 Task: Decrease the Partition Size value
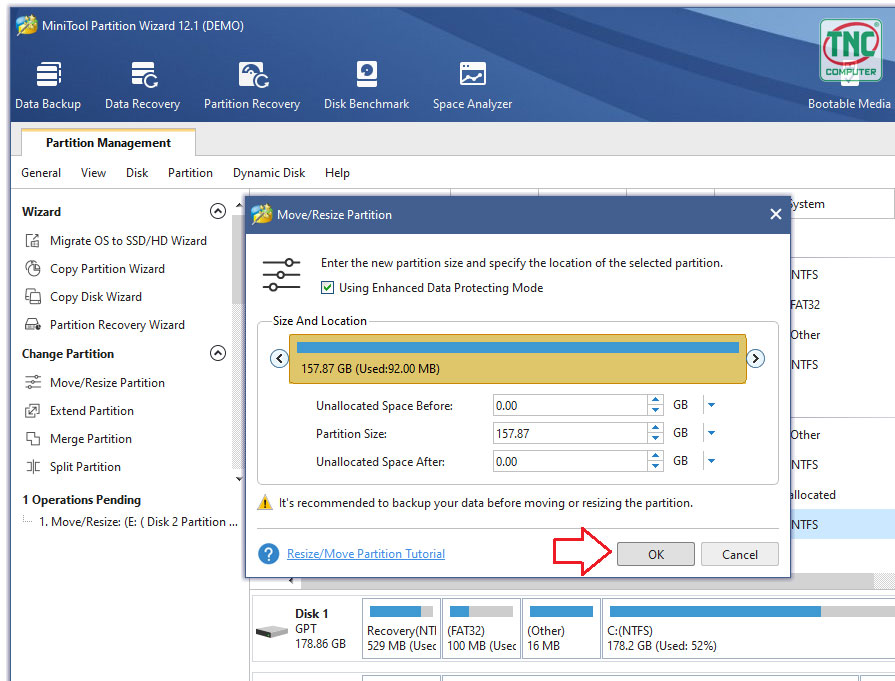(x=655, y=438)
